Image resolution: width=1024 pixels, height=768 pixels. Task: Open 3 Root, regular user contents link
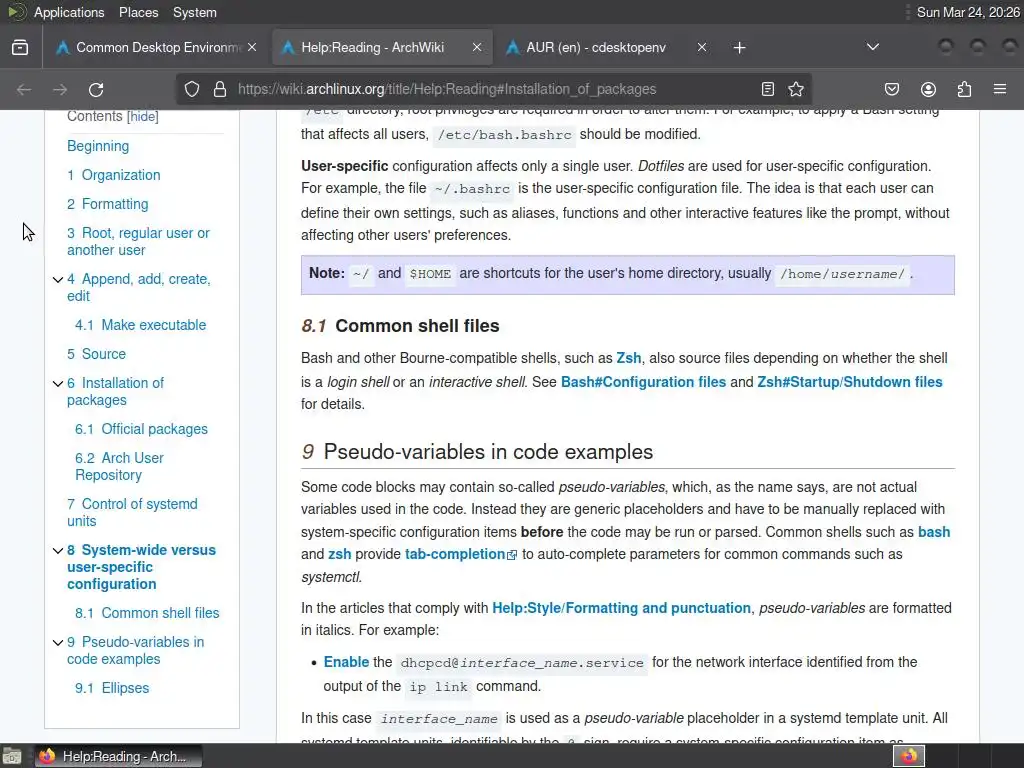138,242
